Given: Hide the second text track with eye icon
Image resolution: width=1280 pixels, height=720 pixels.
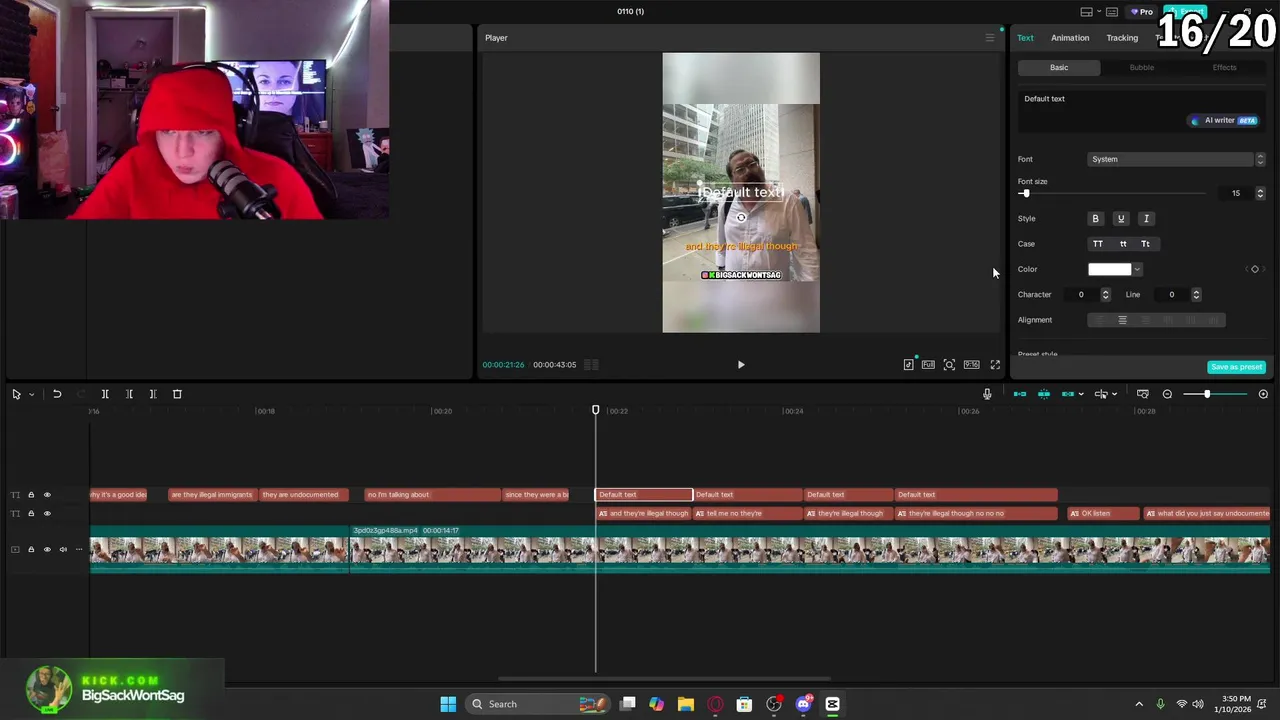Looking at the screenshot, I should click(x=47, y=514).
